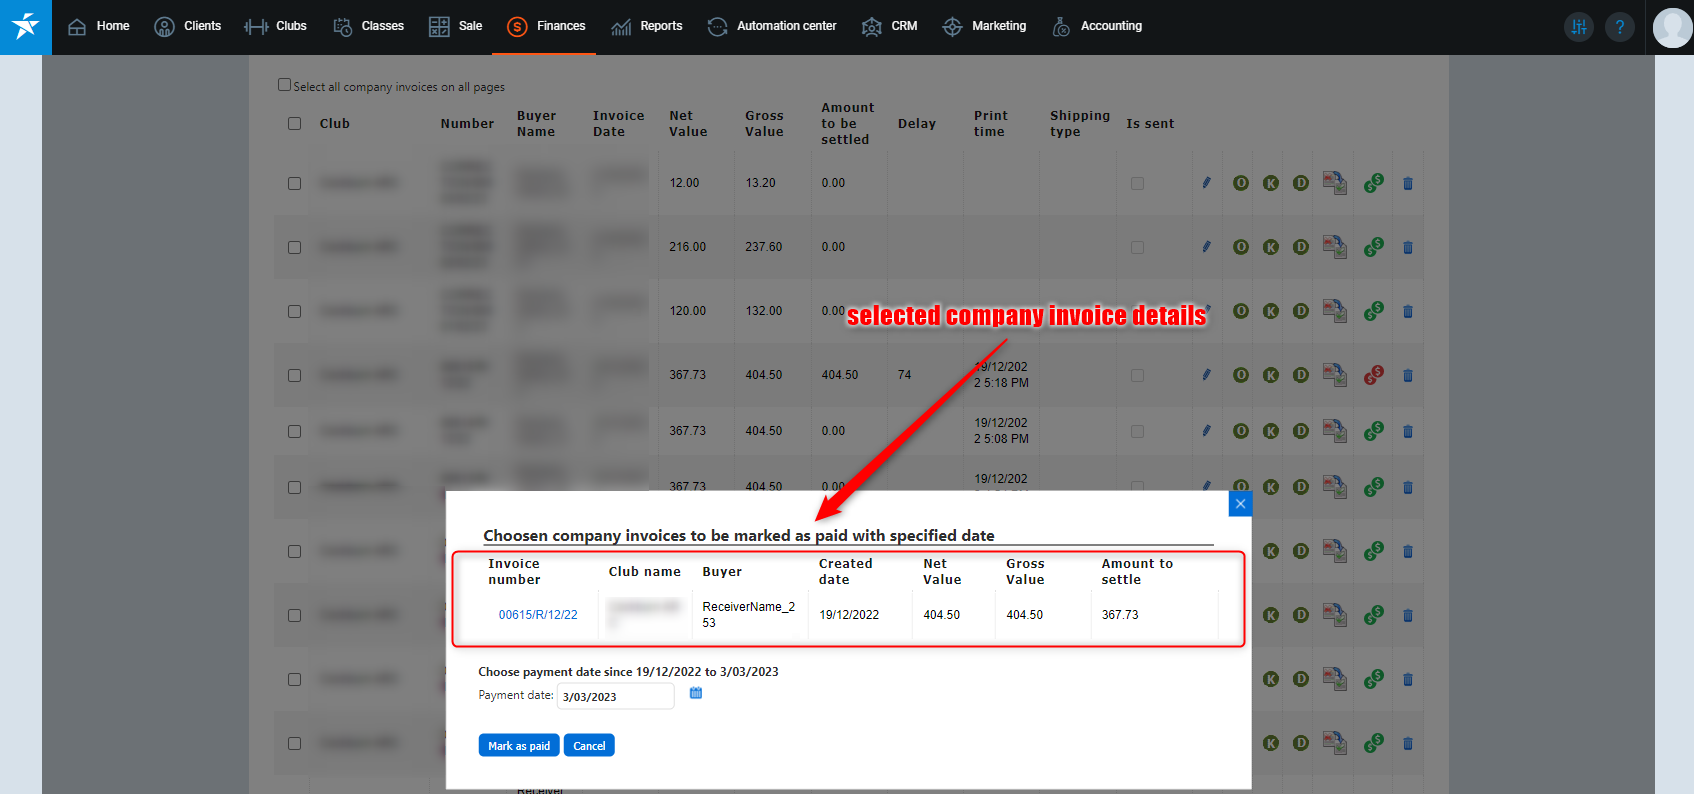Open the help question mark icon

(1619, 27)
